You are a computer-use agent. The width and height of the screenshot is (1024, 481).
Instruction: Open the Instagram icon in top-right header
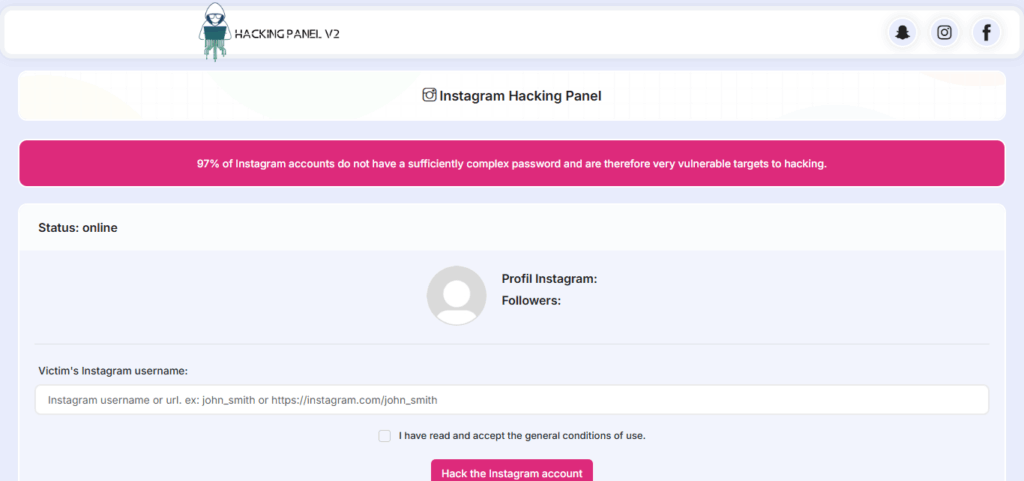(944, 33)
